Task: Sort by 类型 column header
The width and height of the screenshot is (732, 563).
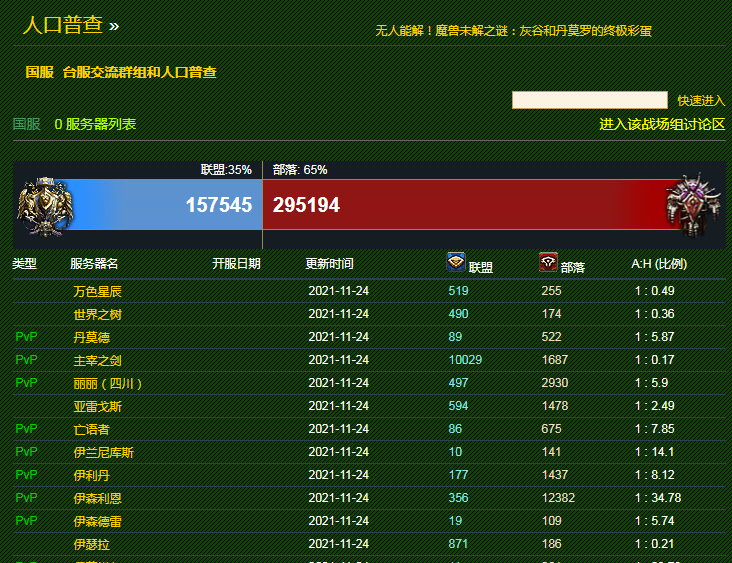Action: [24, 264]
